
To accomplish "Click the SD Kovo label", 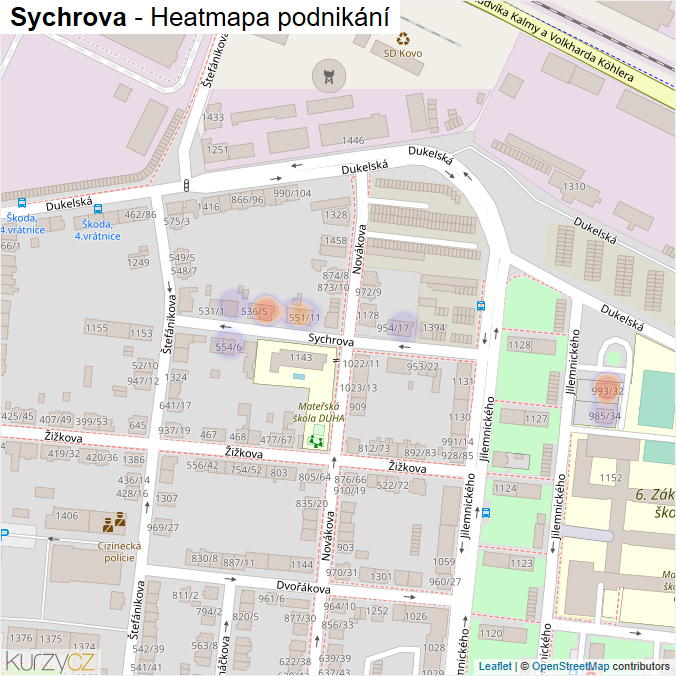I will (x=403, y=53).
